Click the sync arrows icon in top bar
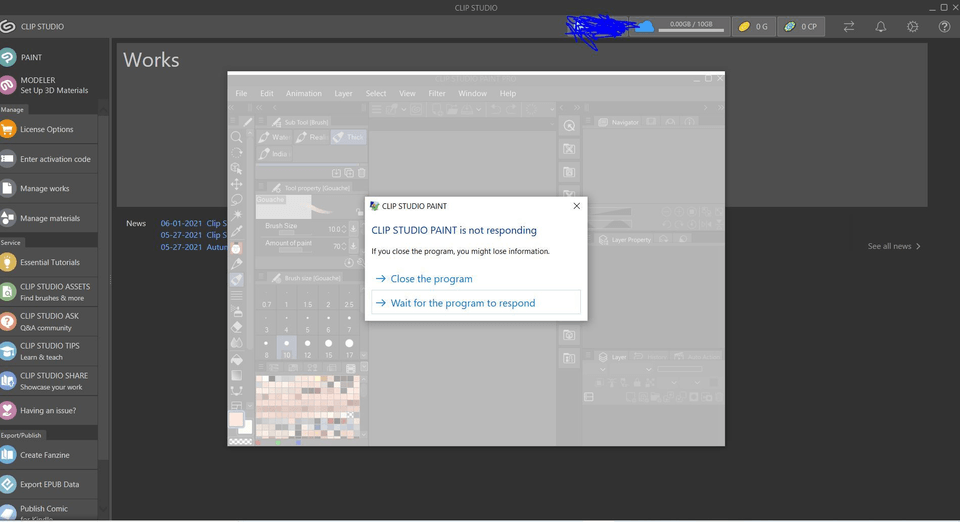The image size is (960, 522). click(849, 26)
